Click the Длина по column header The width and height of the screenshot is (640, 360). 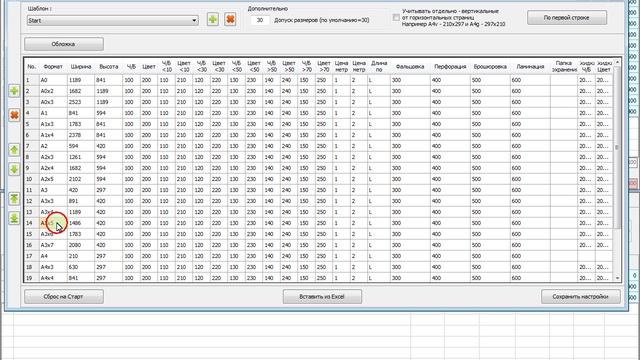pyautogui.click(x=379, y=67)
